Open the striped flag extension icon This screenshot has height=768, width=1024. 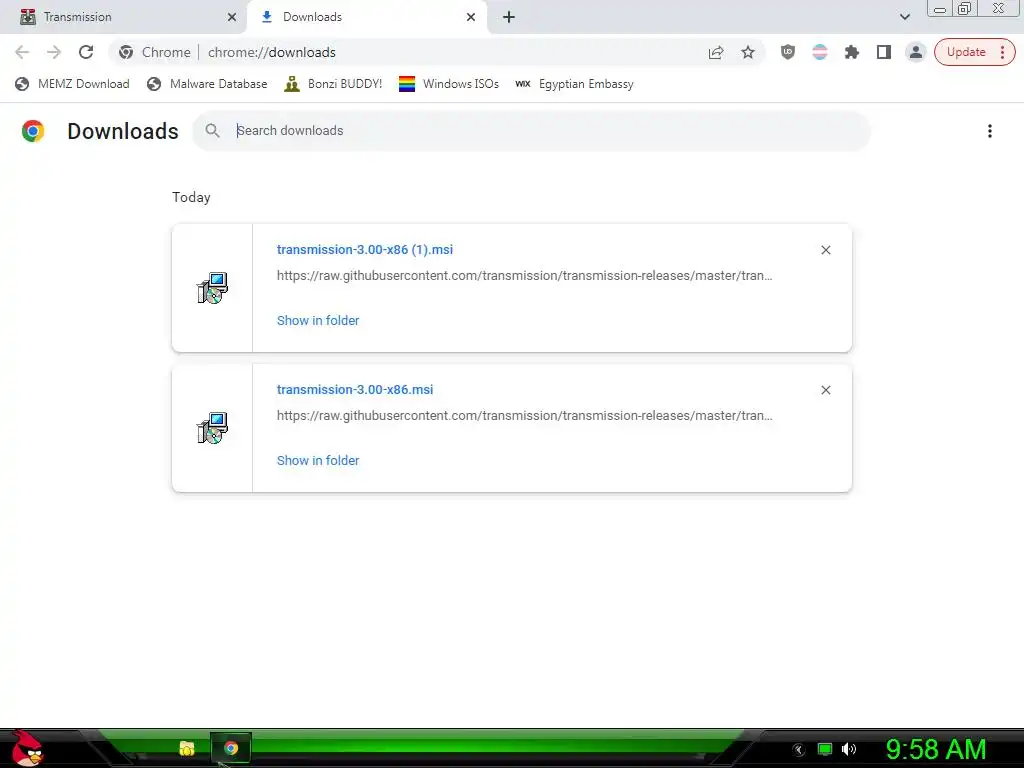click(x=820, y=52)
